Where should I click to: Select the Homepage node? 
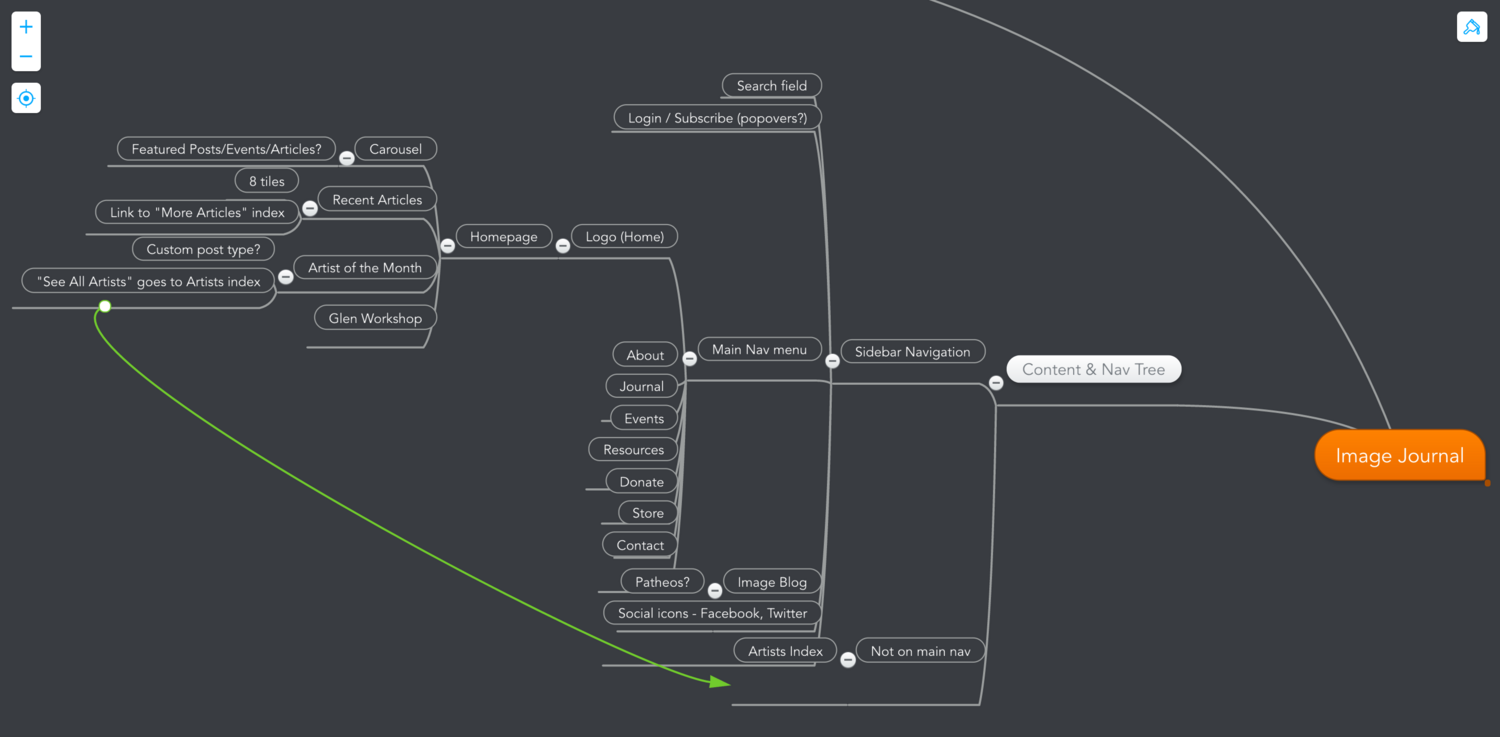coord(504,236)
